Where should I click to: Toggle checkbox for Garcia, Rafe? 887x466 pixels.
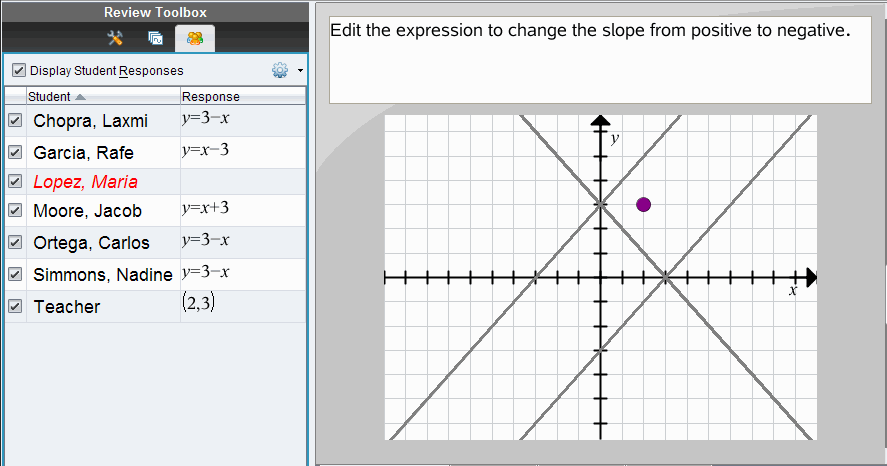[15, 153]
